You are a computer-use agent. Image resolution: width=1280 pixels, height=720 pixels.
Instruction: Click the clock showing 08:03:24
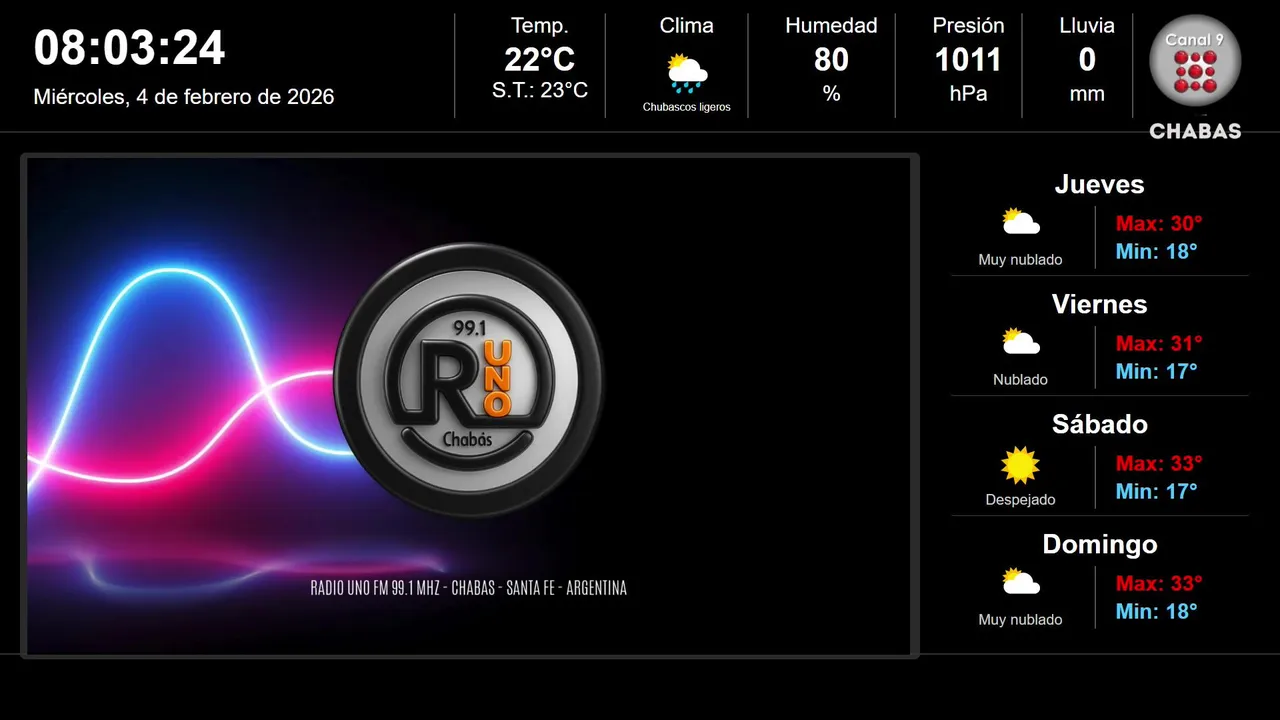pyautogui.click(x=130, y=48)
